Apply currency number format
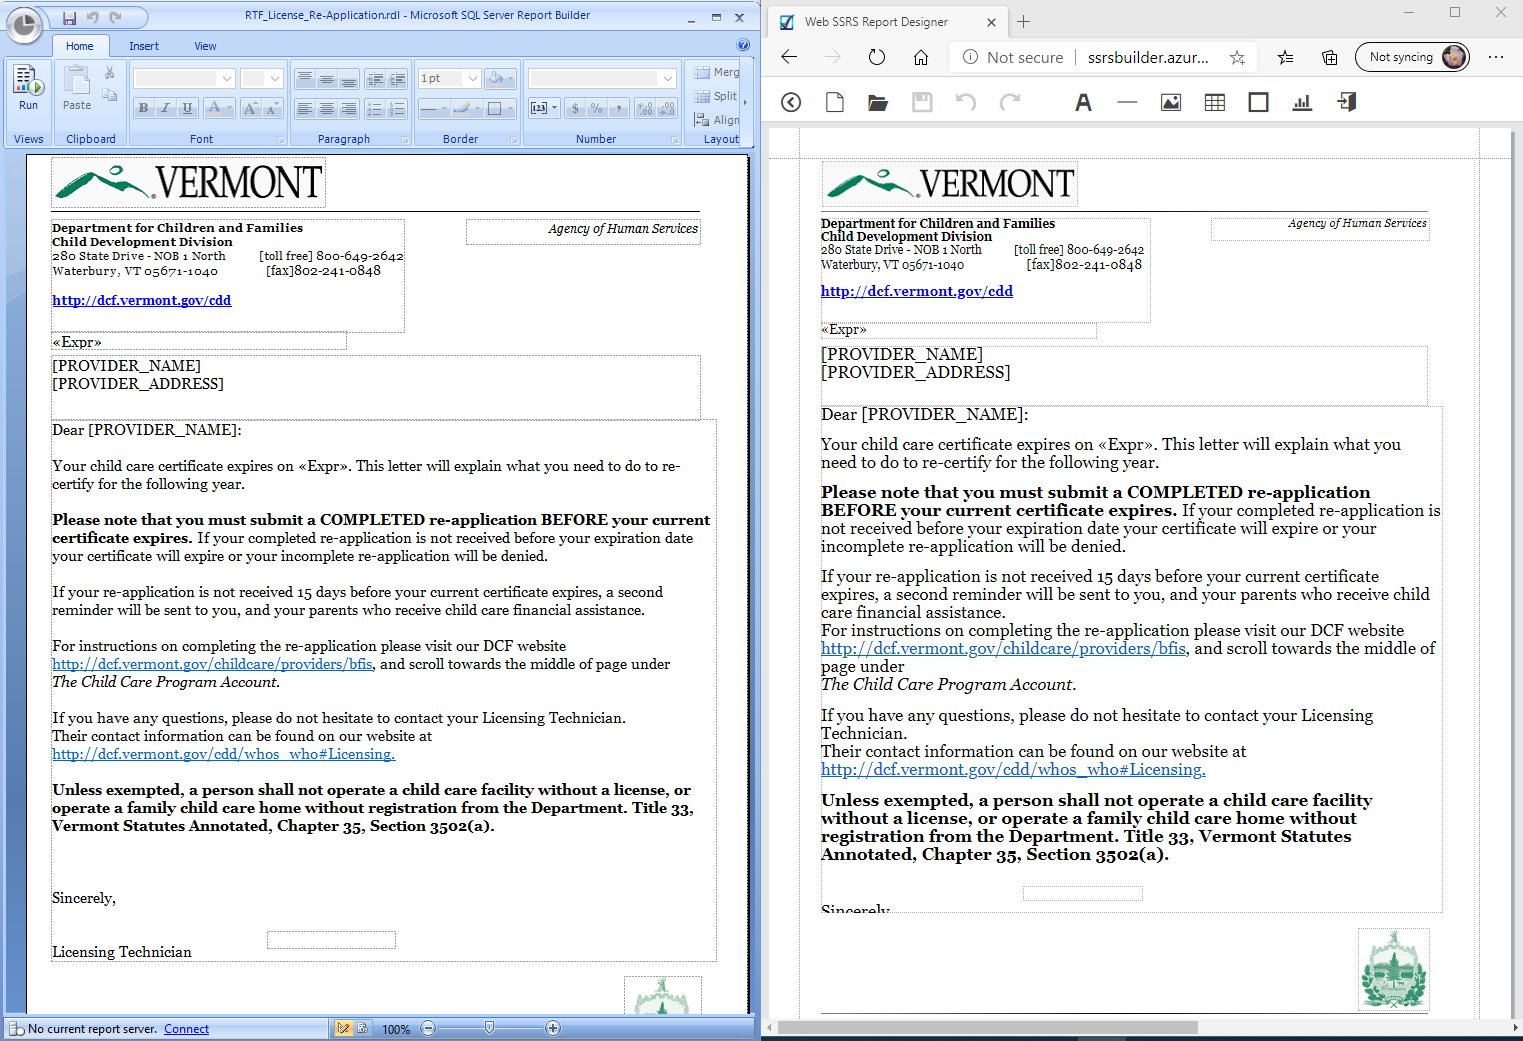 [575, 108]
